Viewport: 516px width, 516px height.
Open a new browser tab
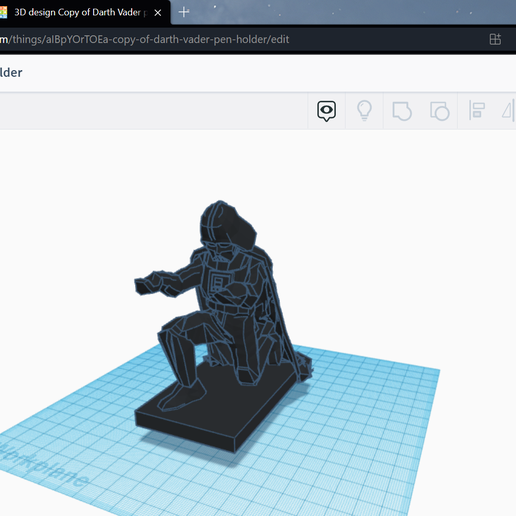184,12
